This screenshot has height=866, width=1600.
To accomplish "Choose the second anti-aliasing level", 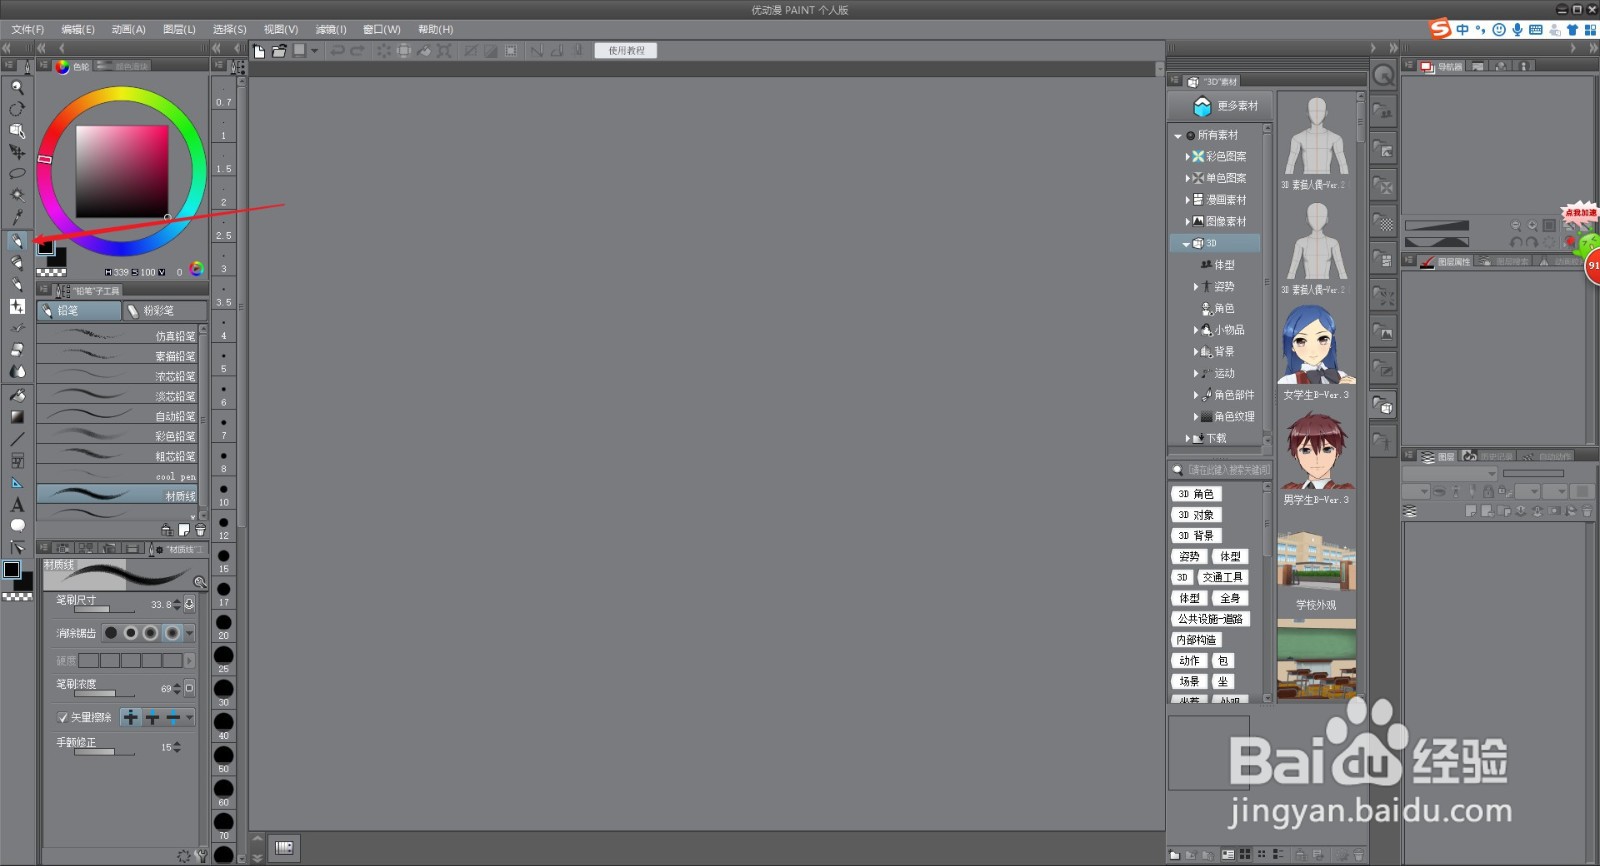I will 130,633.
